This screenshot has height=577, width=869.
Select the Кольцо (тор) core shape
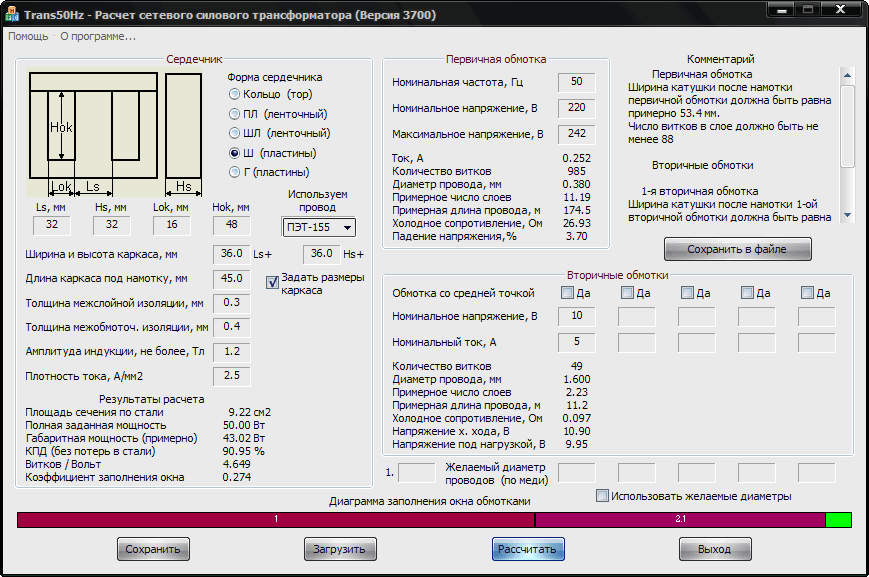click(x=270, y=94)
